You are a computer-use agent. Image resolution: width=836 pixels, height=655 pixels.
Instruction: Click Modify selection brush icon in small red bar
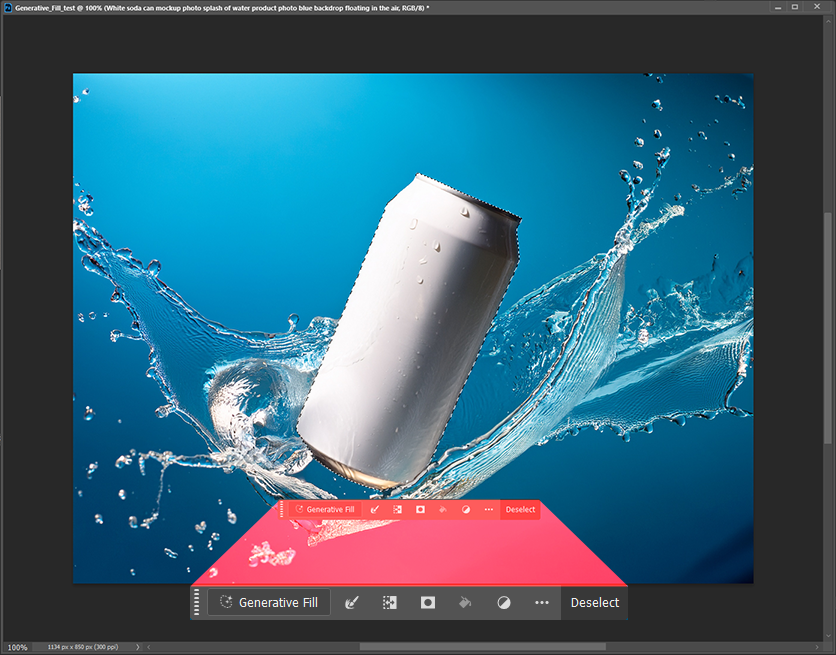(375, 510)
